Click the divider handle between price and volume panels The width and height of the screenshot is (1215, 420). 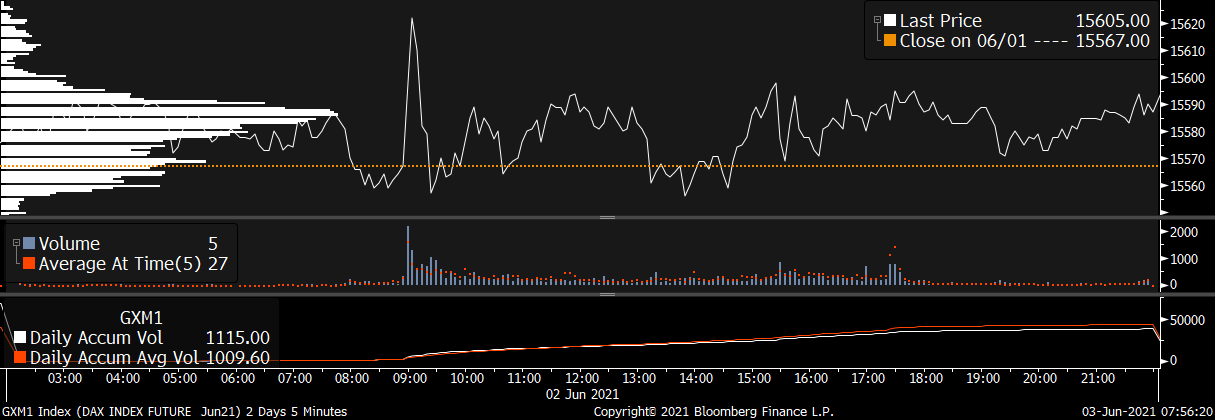coord(606,217)
